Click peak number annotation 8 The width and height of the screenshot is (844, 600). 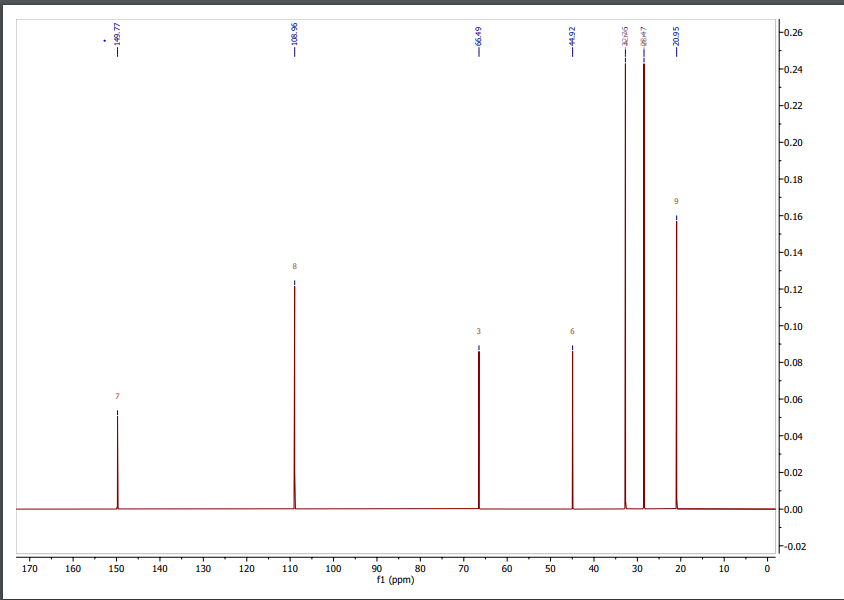coord(293,267)
